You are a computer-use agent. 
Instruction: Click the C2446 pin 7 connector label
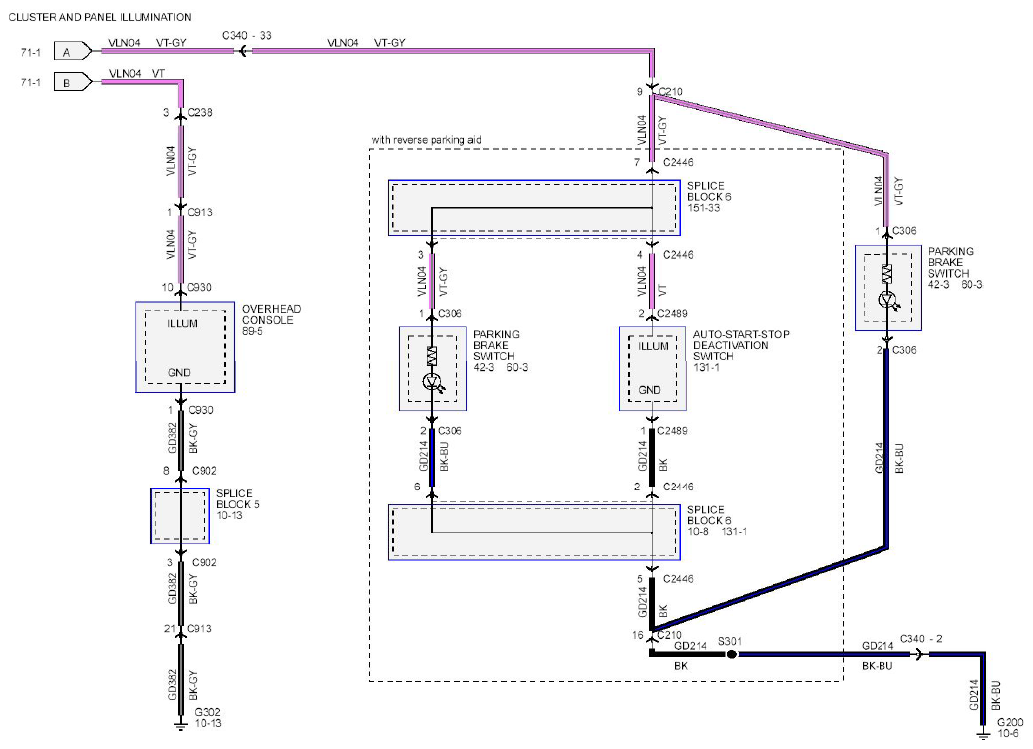coord(679,162)
